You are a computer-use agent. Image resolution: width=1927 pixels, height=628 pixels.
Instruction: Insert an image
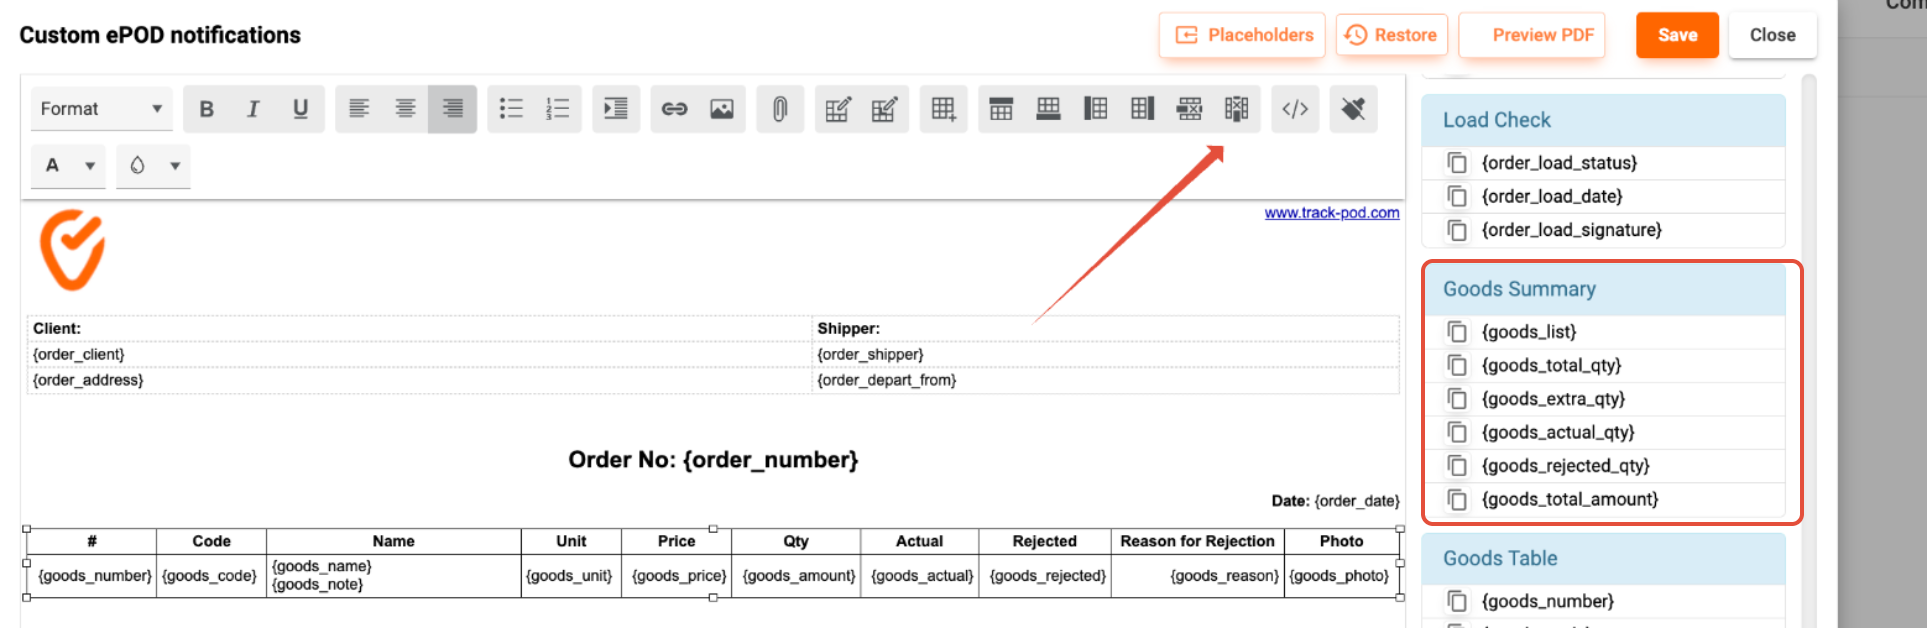[721, 109]
